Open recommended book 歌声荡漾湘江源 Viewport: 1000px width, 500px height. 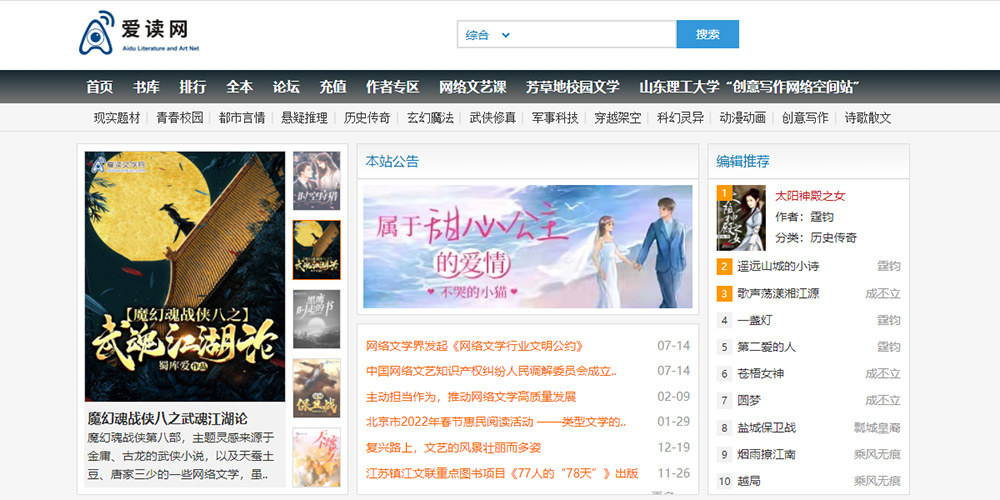point(778,293)
